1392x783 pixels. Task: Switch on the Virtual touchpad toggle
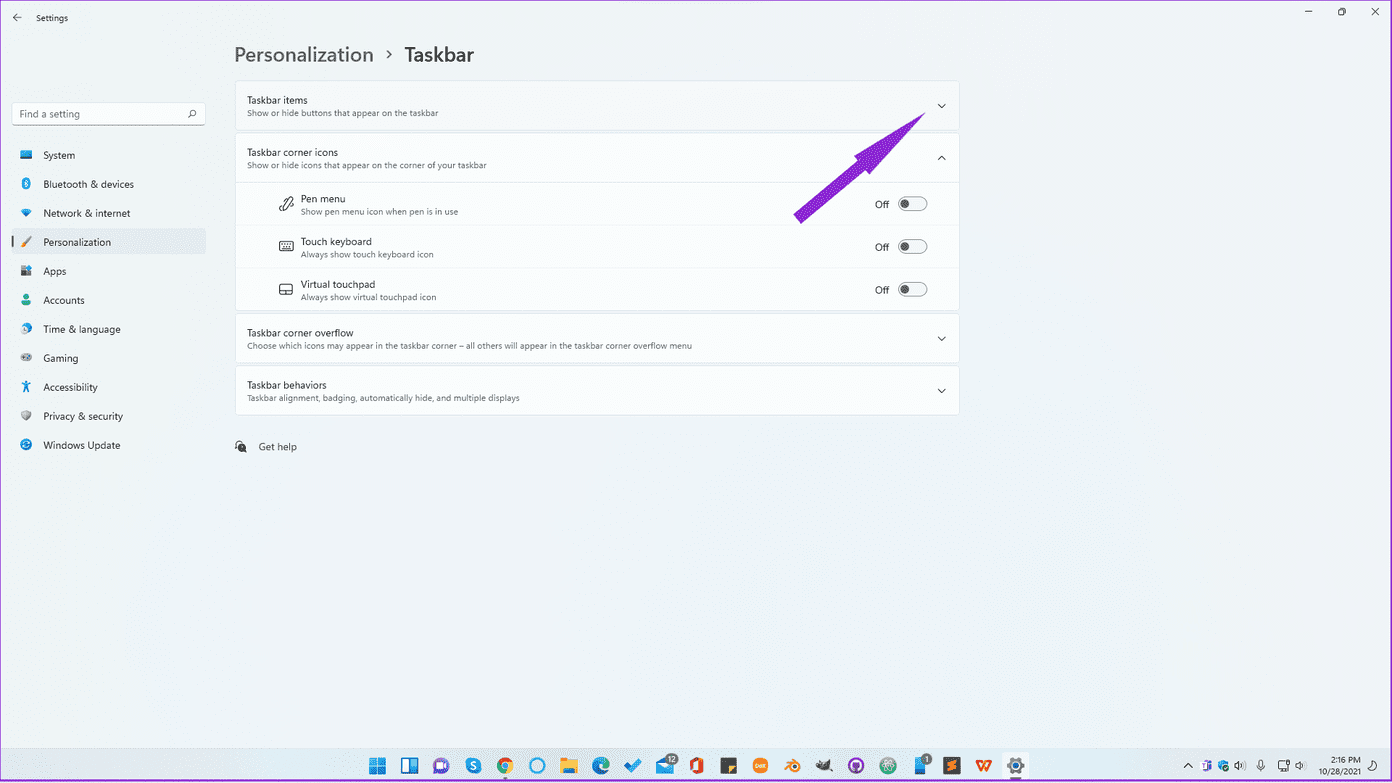912,290
